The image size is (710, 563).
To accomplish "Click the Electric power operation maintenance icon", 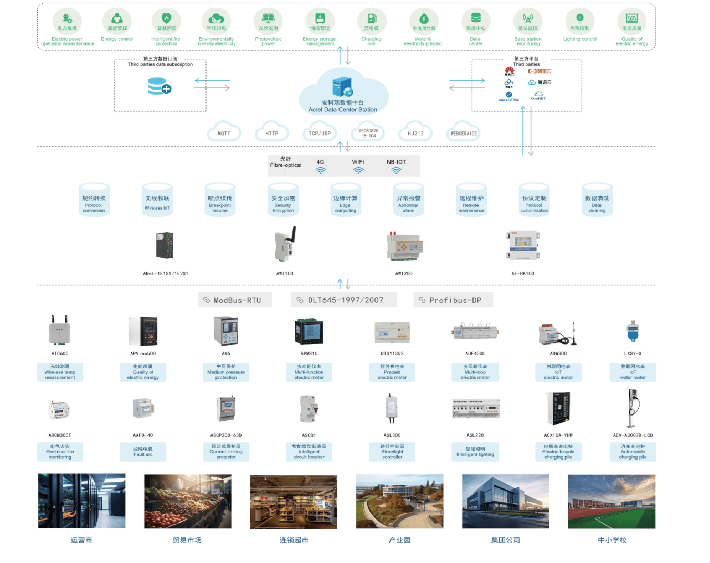I will (x=67, y=21).
